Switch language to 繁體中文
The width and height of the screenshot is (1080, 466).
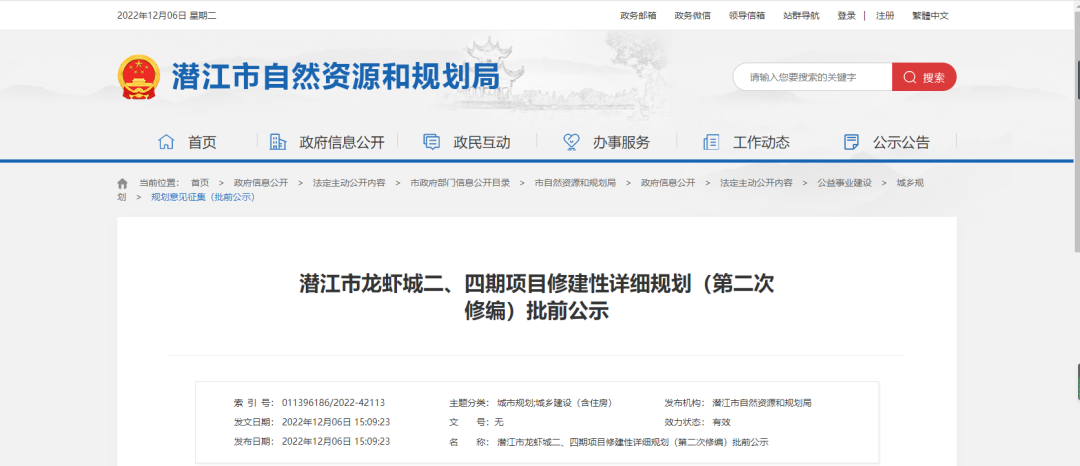point(930,15)
